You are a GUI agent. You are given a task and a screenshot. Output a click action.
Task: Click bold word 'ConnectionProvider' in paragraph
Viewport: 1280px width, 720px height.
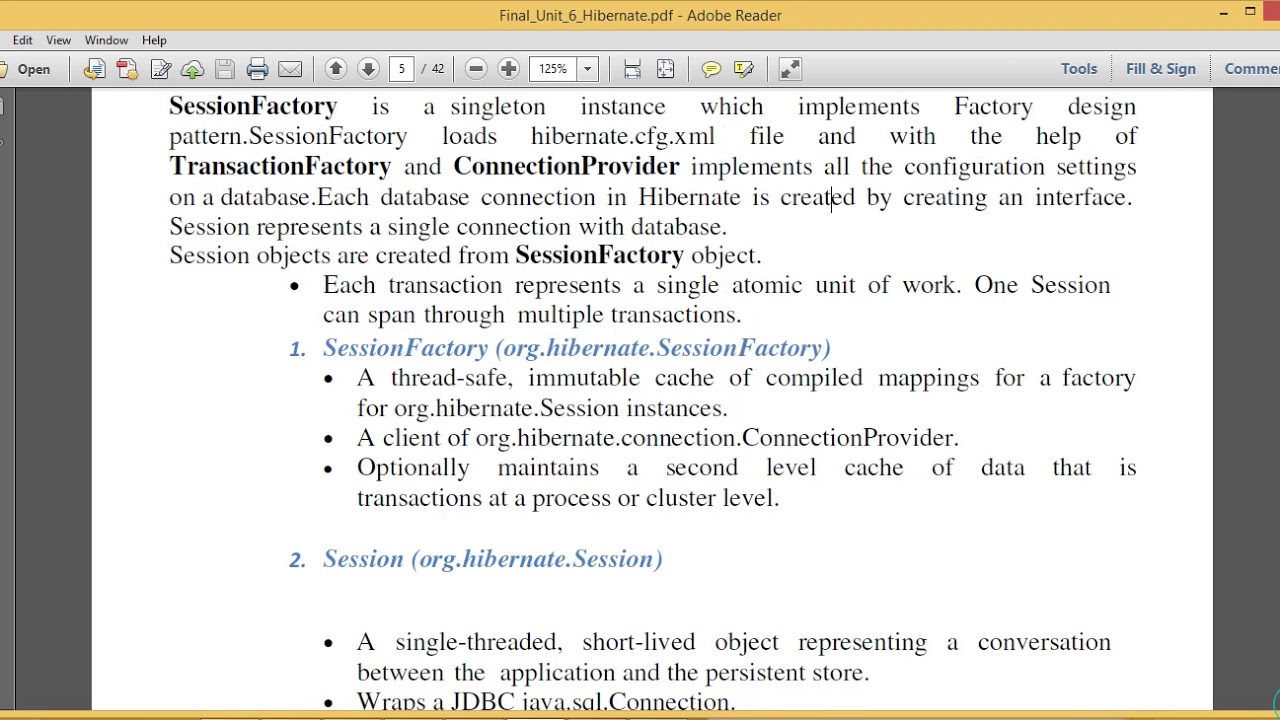pos(566,166)
